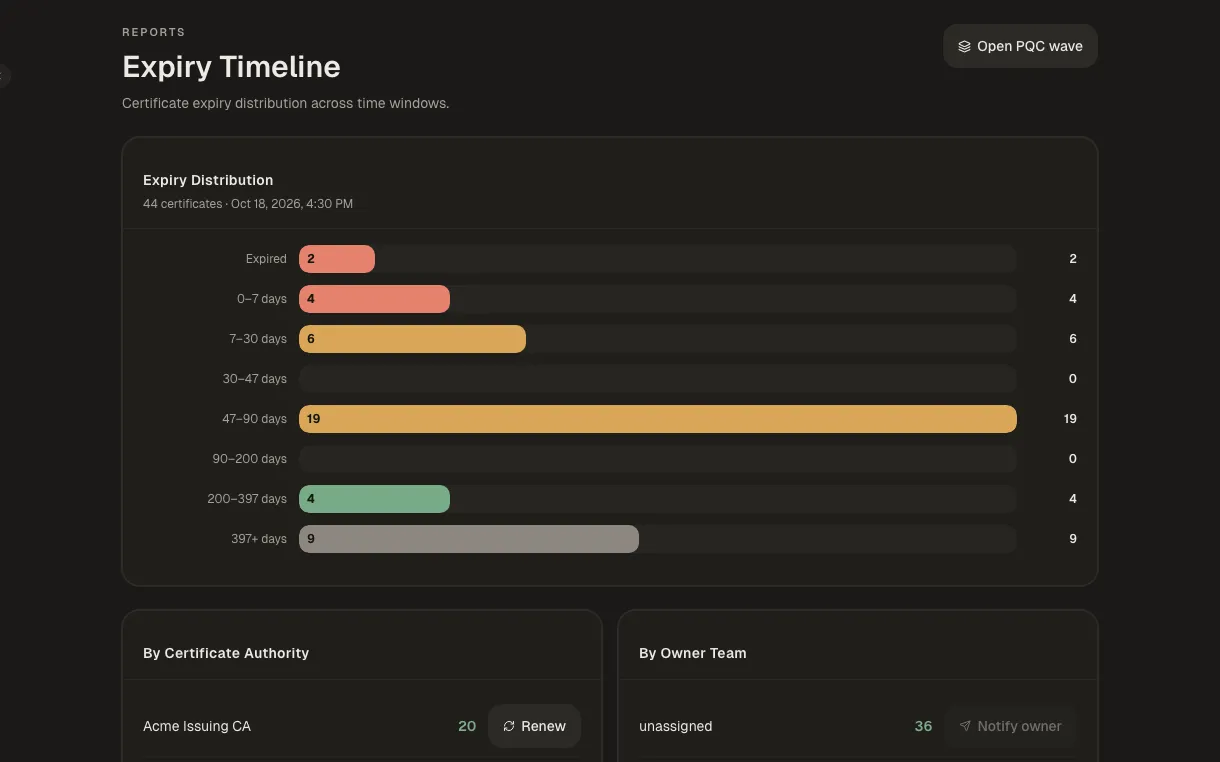1220x762 pixels.
Task: Click the count 20 for Acme Issuing CA
Action: 467,726
